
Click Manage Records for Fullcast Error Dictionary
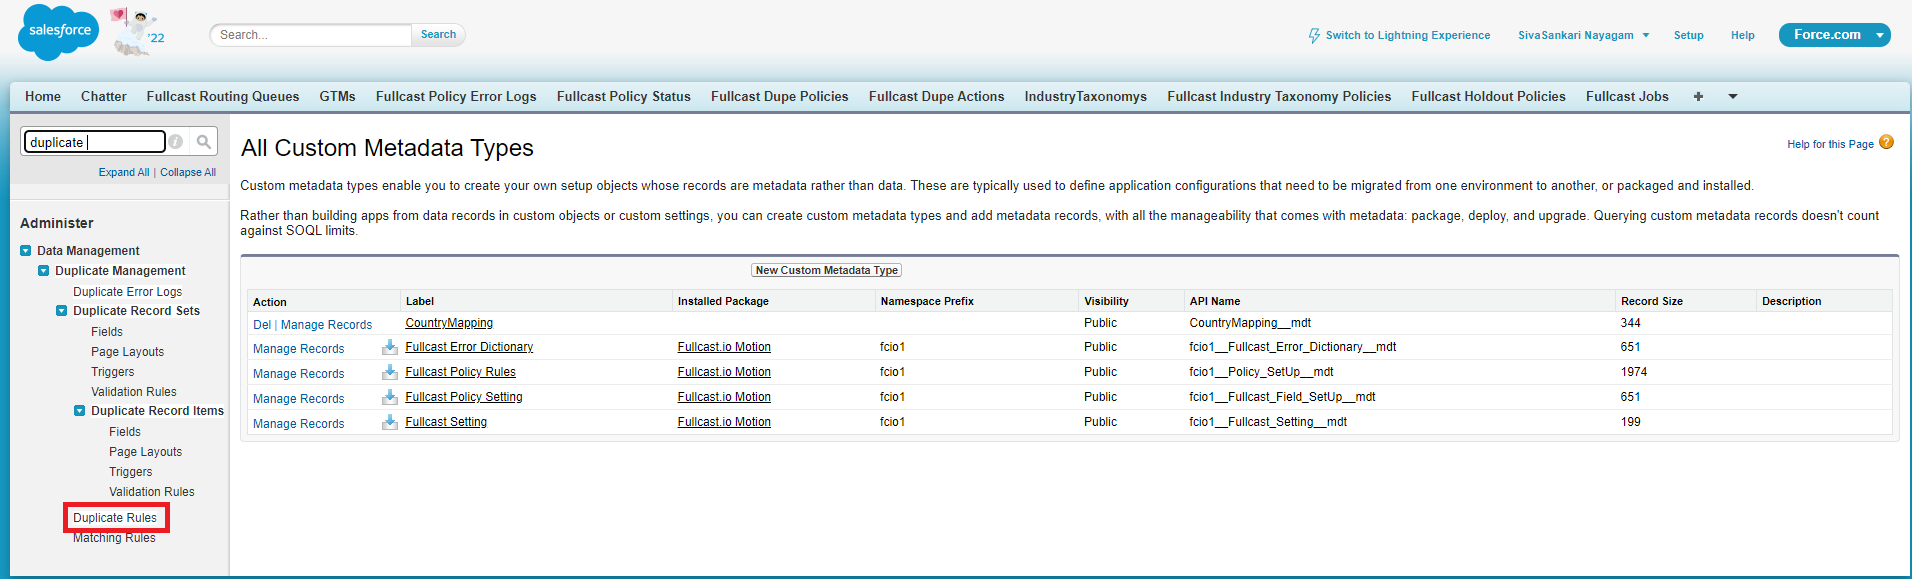coord(299,349)
